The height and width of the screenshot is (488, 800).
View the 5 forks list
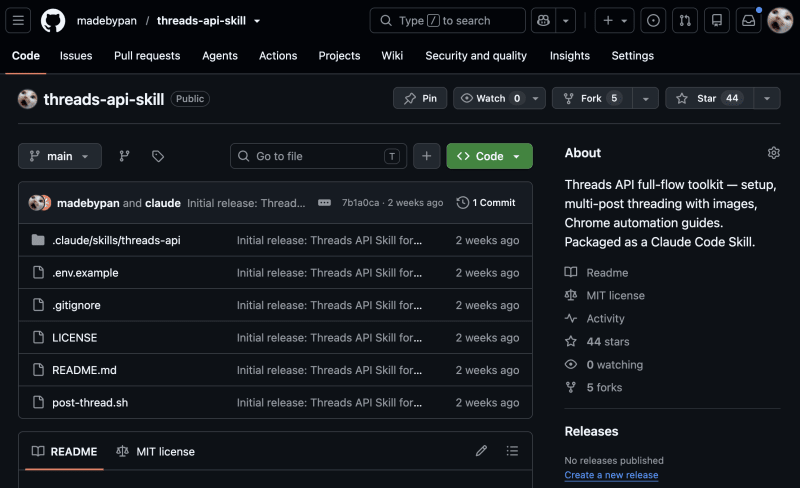pos(604,387)
